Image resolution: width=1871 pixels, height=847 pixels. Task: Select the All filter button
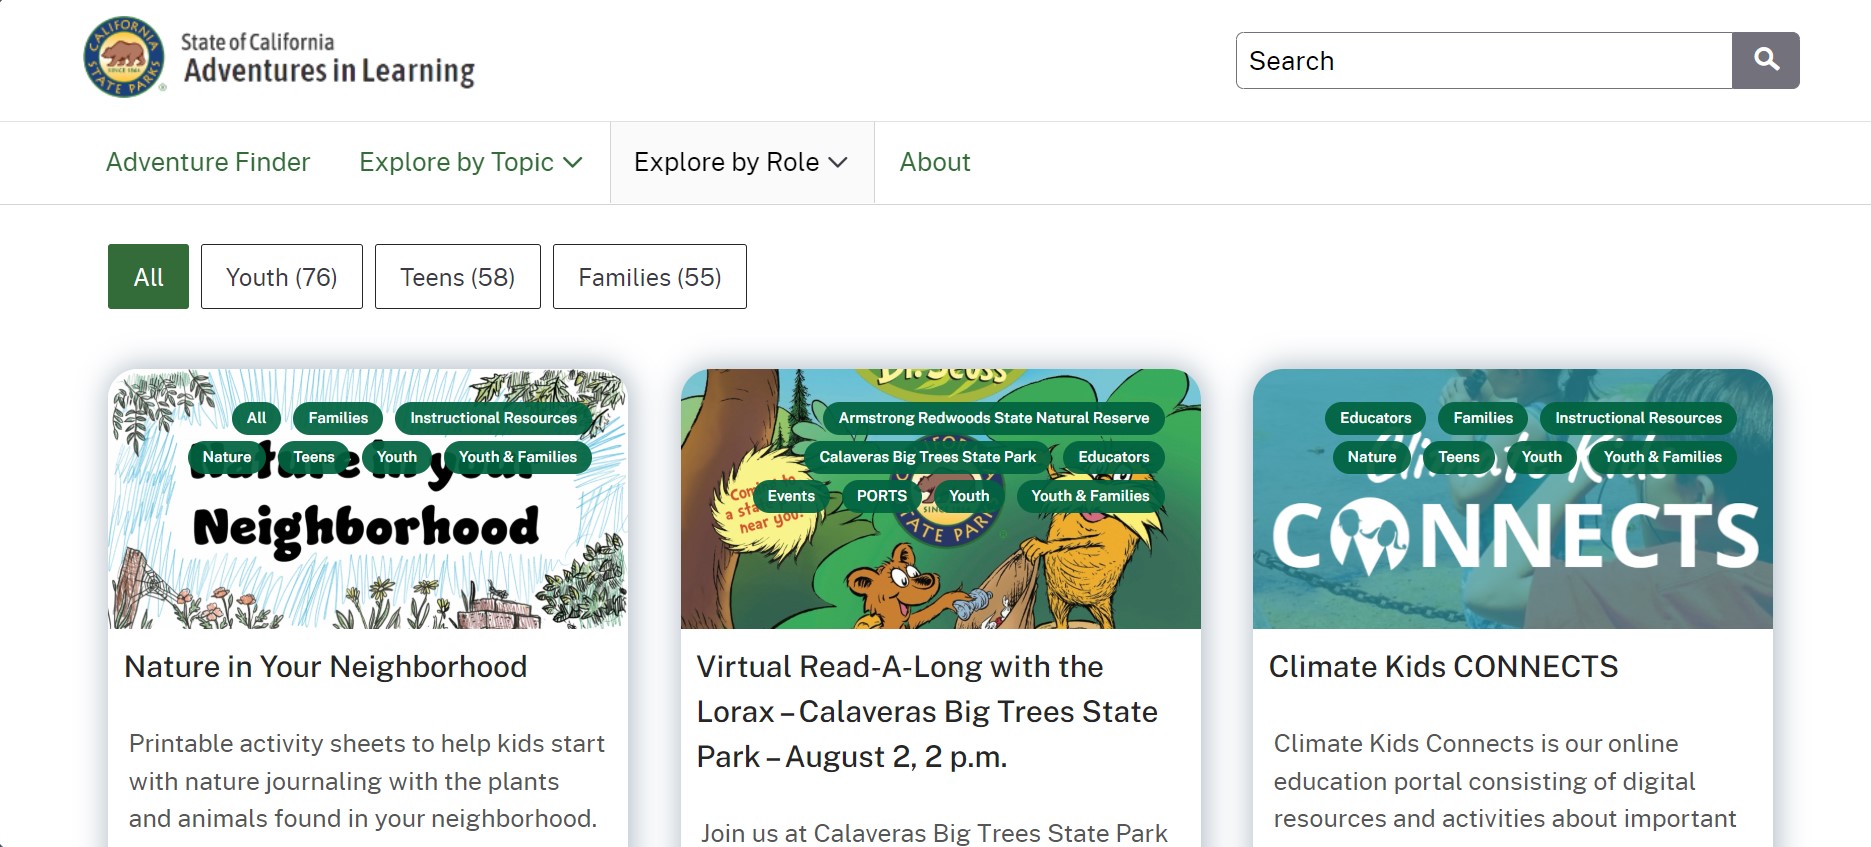click(x=148, y=276)
